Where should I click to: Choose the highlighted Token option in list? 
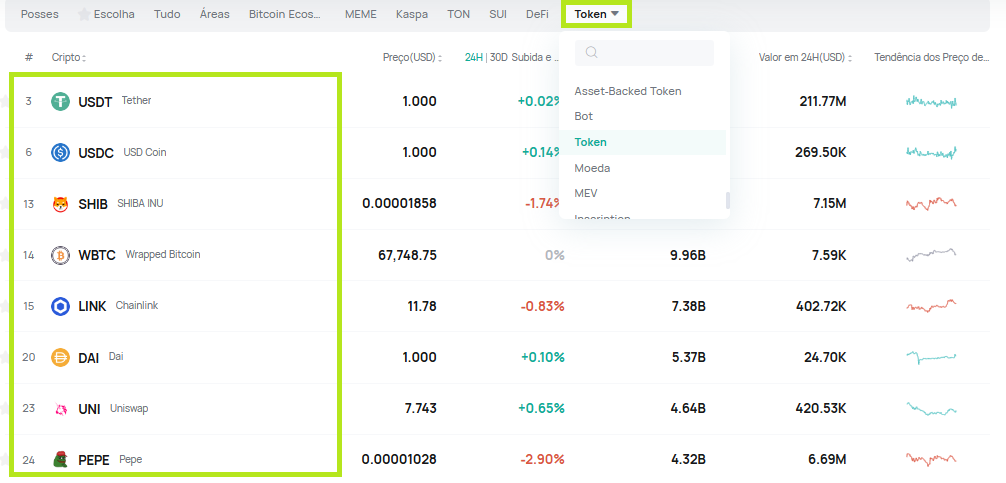[642, 142]
